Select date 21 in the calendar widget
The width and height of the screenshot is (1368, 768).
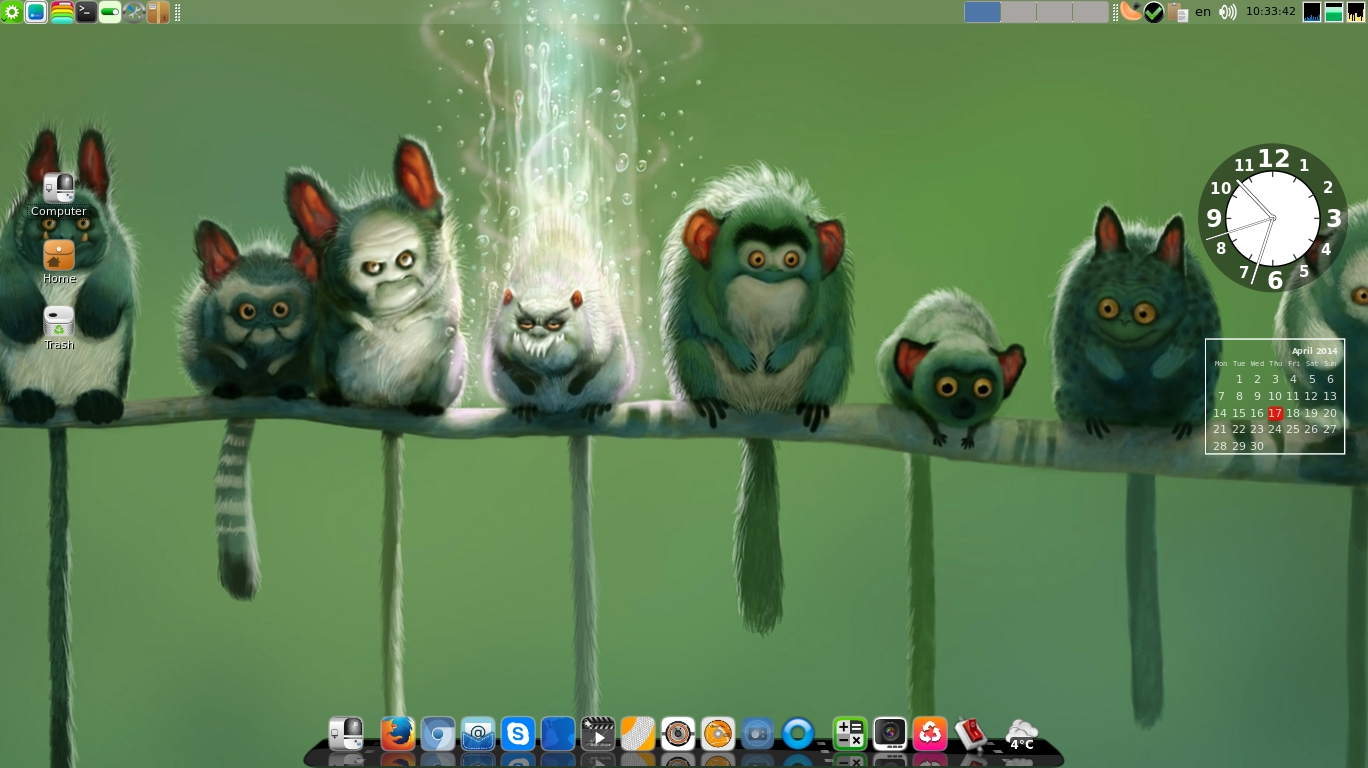pyautogui.click(x=1220, y=429)
